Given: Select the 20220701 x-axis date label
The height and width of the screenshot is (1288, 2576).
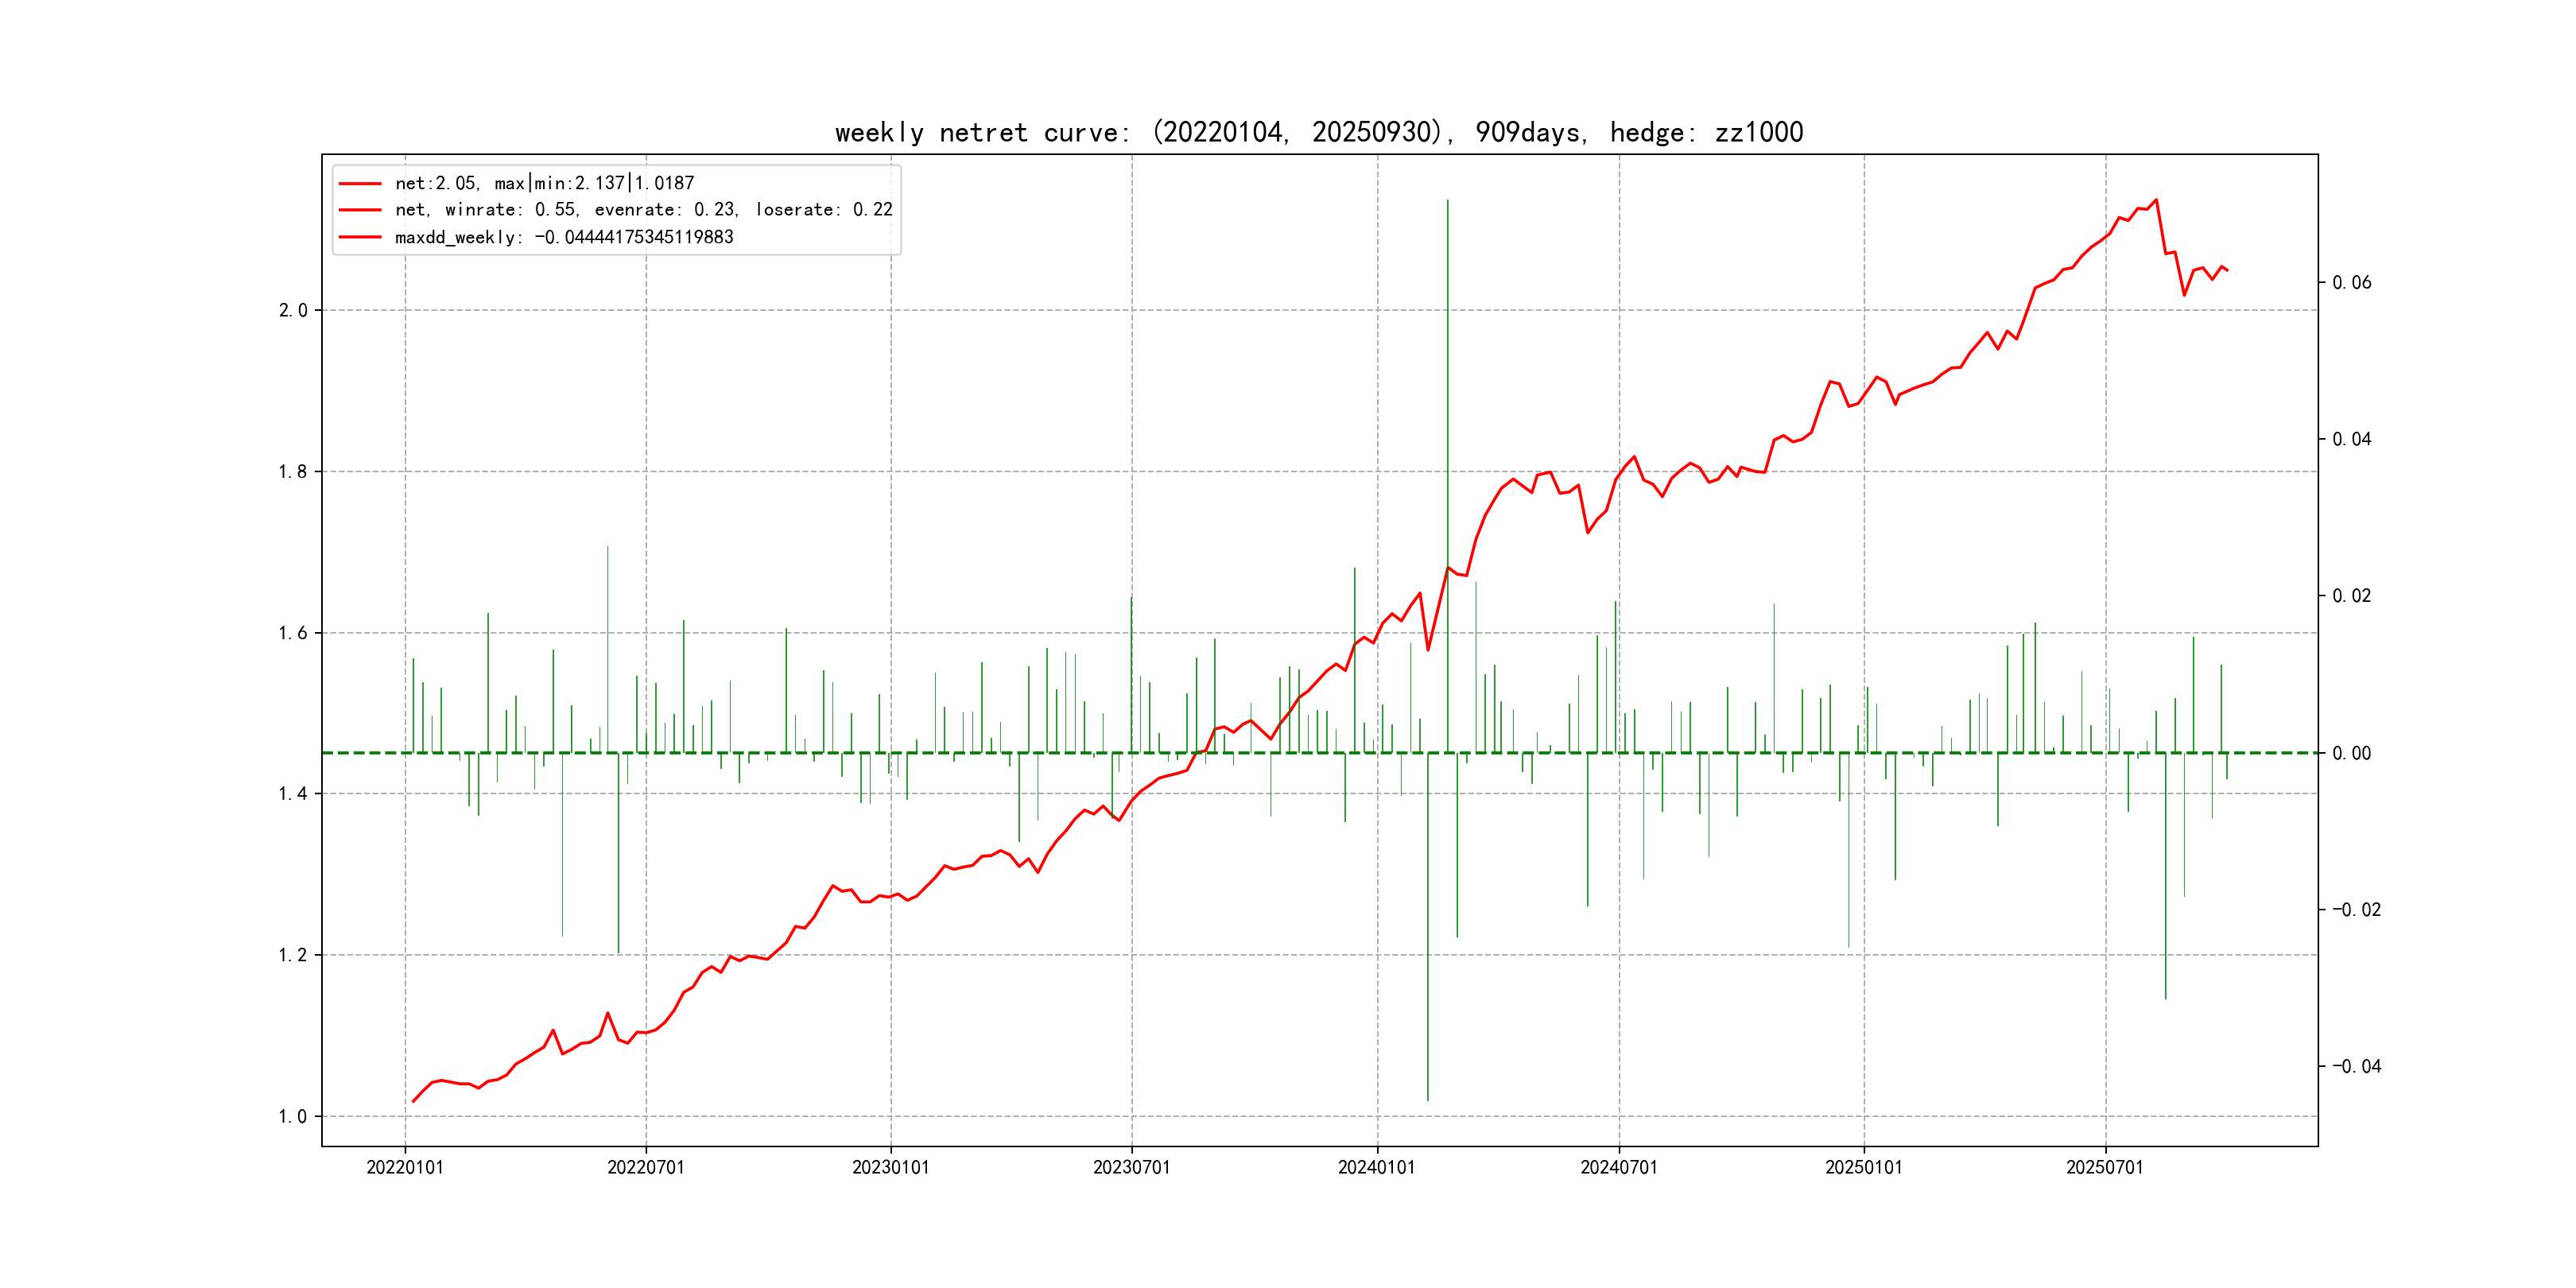Looking at the screenshot, I should click(x=645, y=1168).
